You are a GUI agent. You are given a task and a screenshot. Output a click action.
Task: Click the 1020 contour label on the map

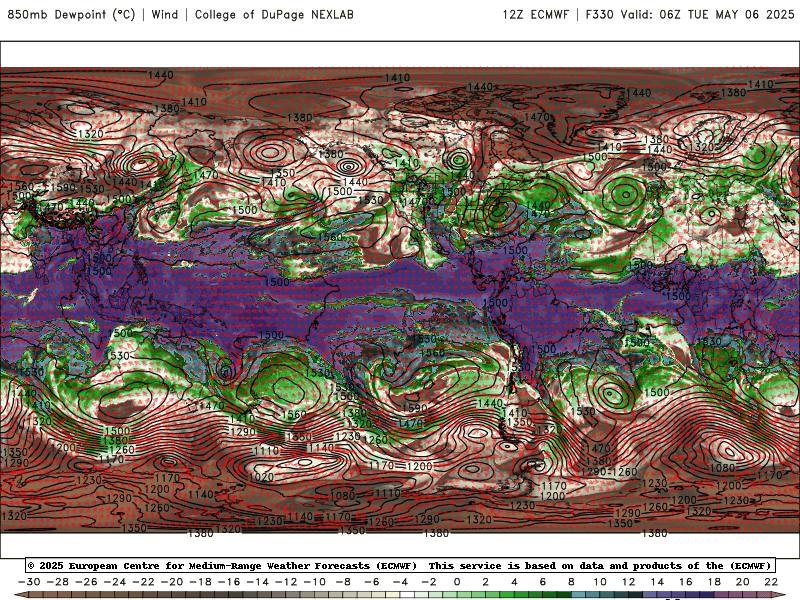pyautogui.click(x=262, y=477)
